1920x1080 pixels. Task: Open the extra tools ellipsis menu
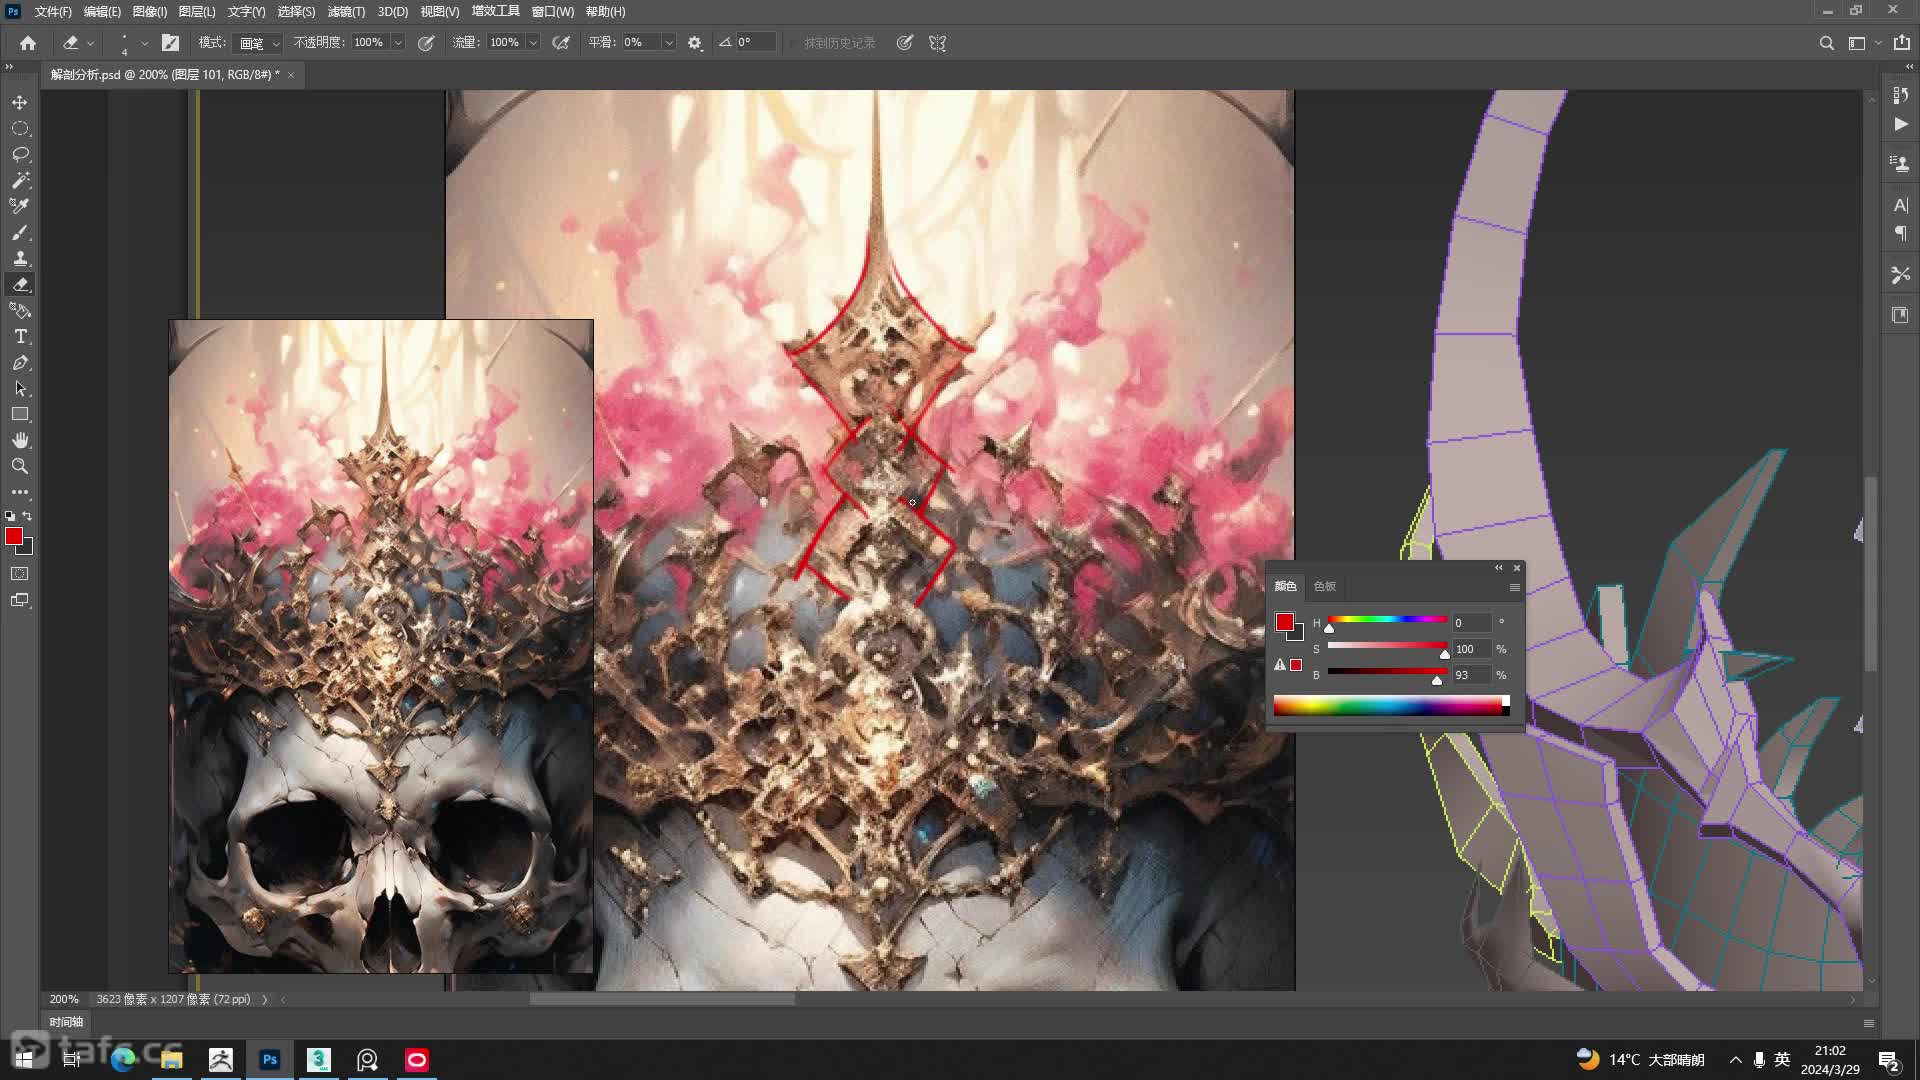(x=20, y=492)
